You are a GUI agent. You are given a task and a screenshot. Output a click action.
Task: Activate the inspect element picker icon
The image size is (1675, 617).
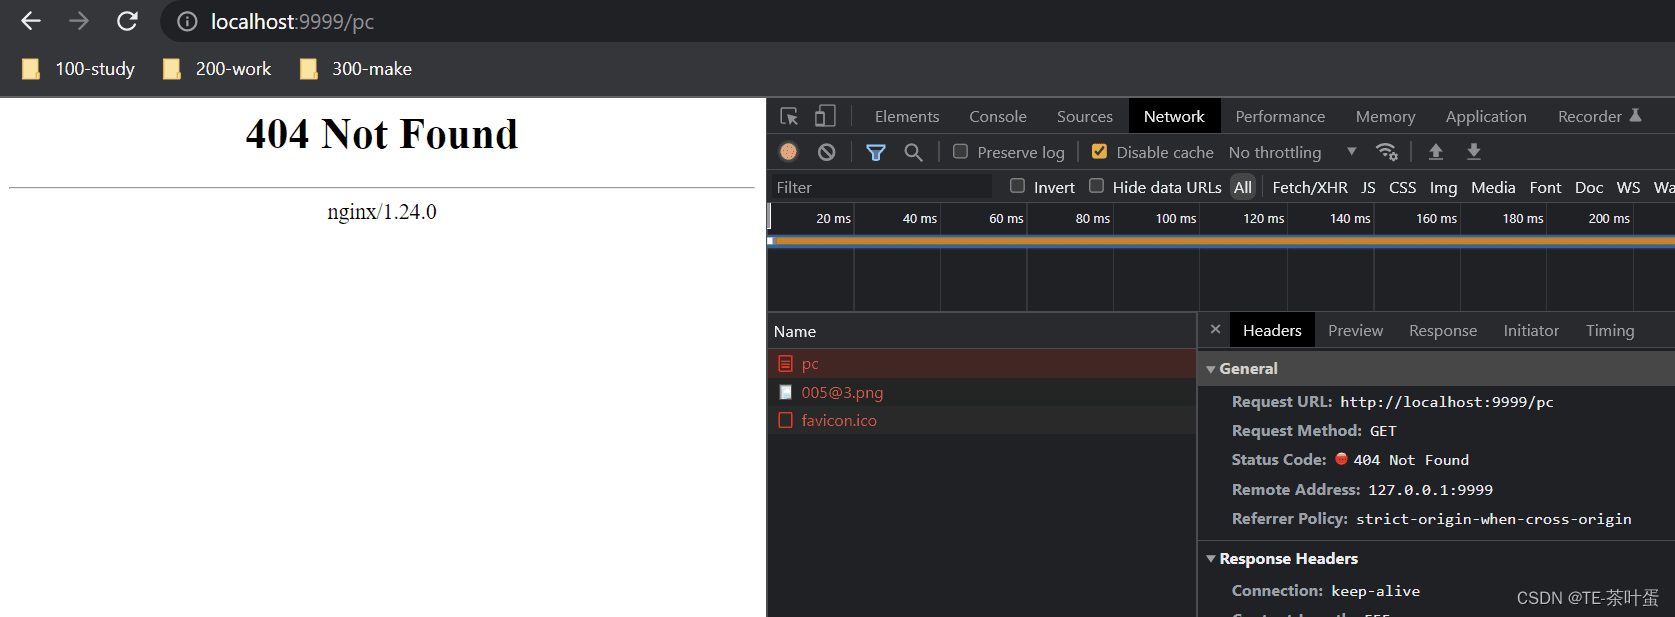789,117
